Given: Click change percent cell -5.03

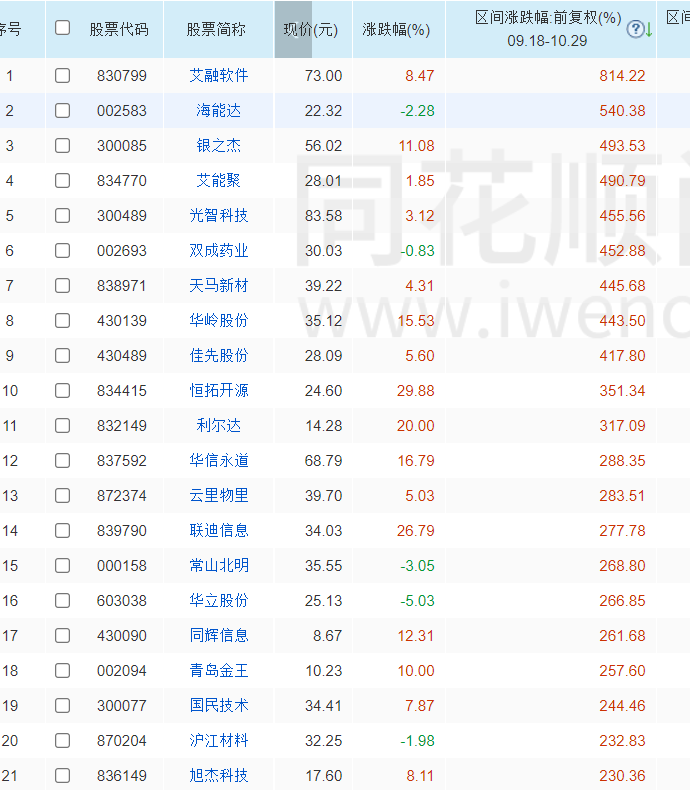Looking at the screenshot, I should [x=418, y=601].
